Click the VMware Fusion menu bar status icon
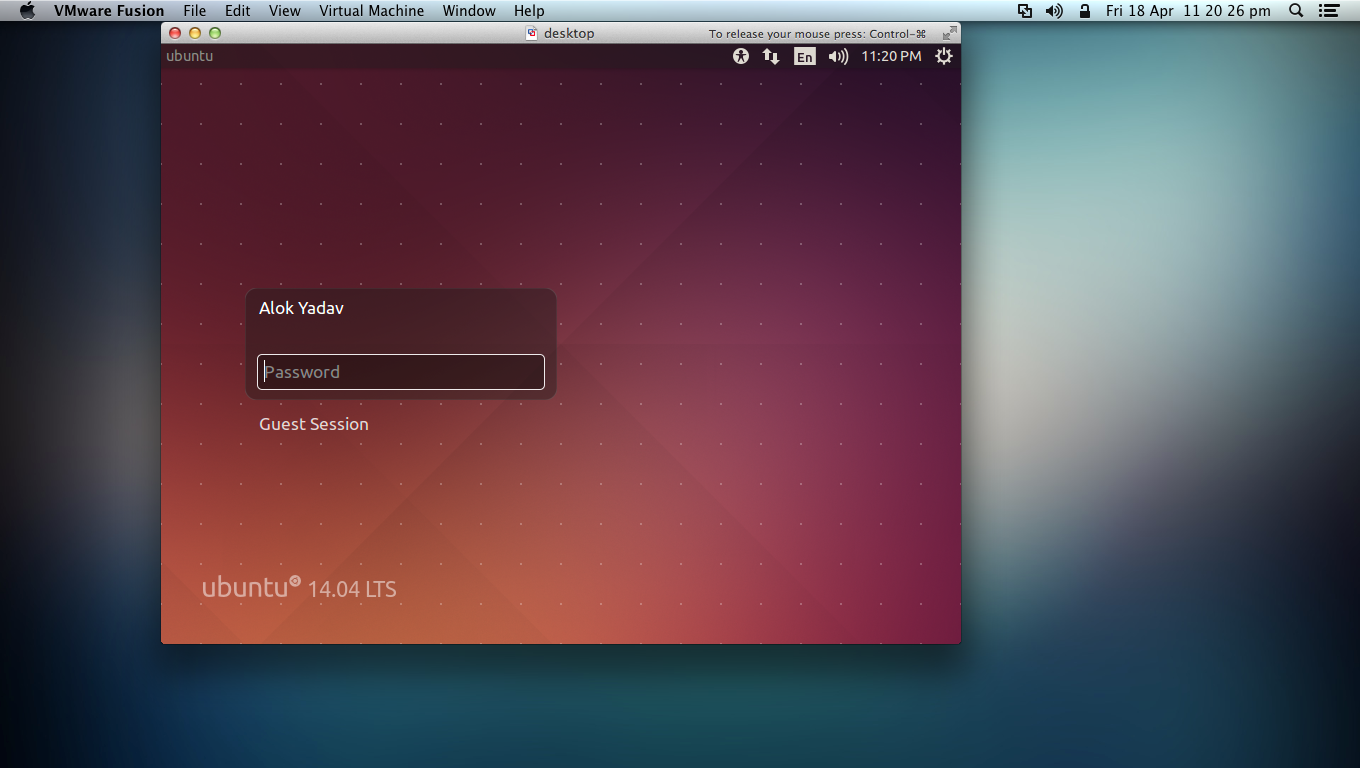This screenshot has width=1360, height=768. pyautogui.click(x=1025, y=11)
